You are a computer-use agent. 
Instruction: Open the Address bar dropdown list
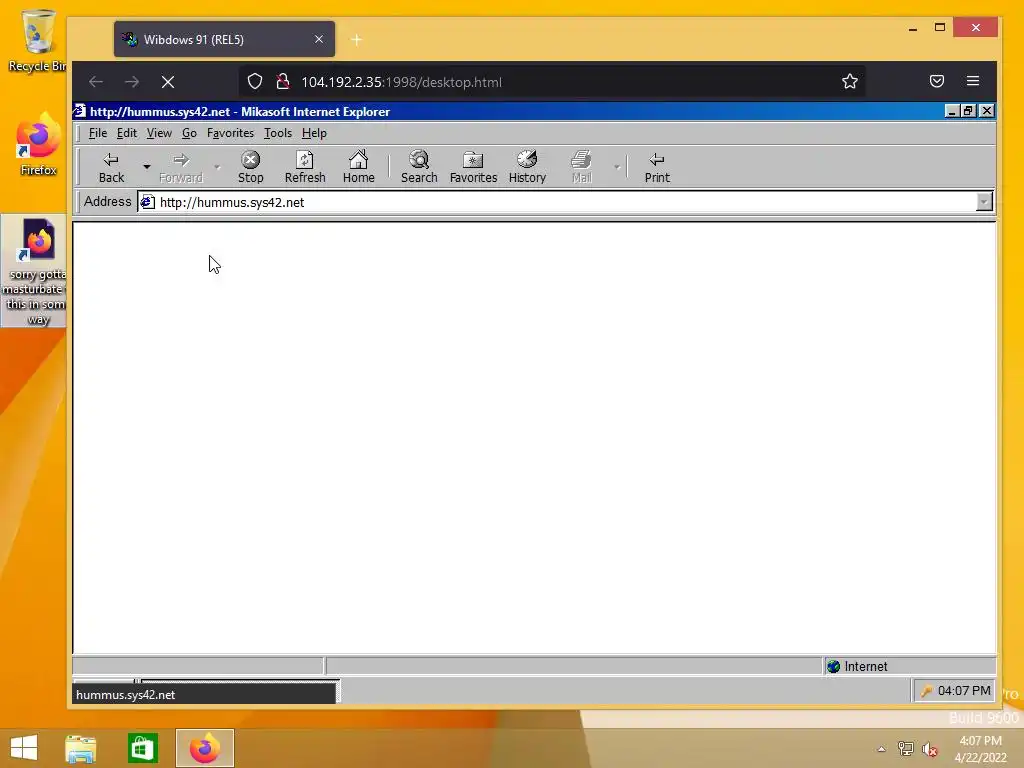(x=984, y=202)
